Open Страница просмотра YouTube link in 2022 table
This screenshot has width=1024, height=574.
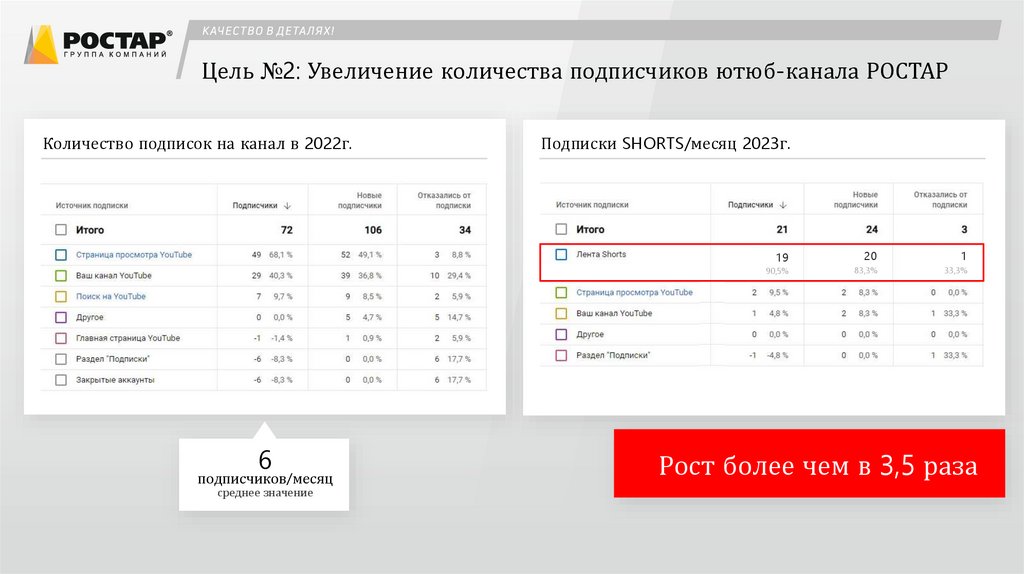[134, 255]
